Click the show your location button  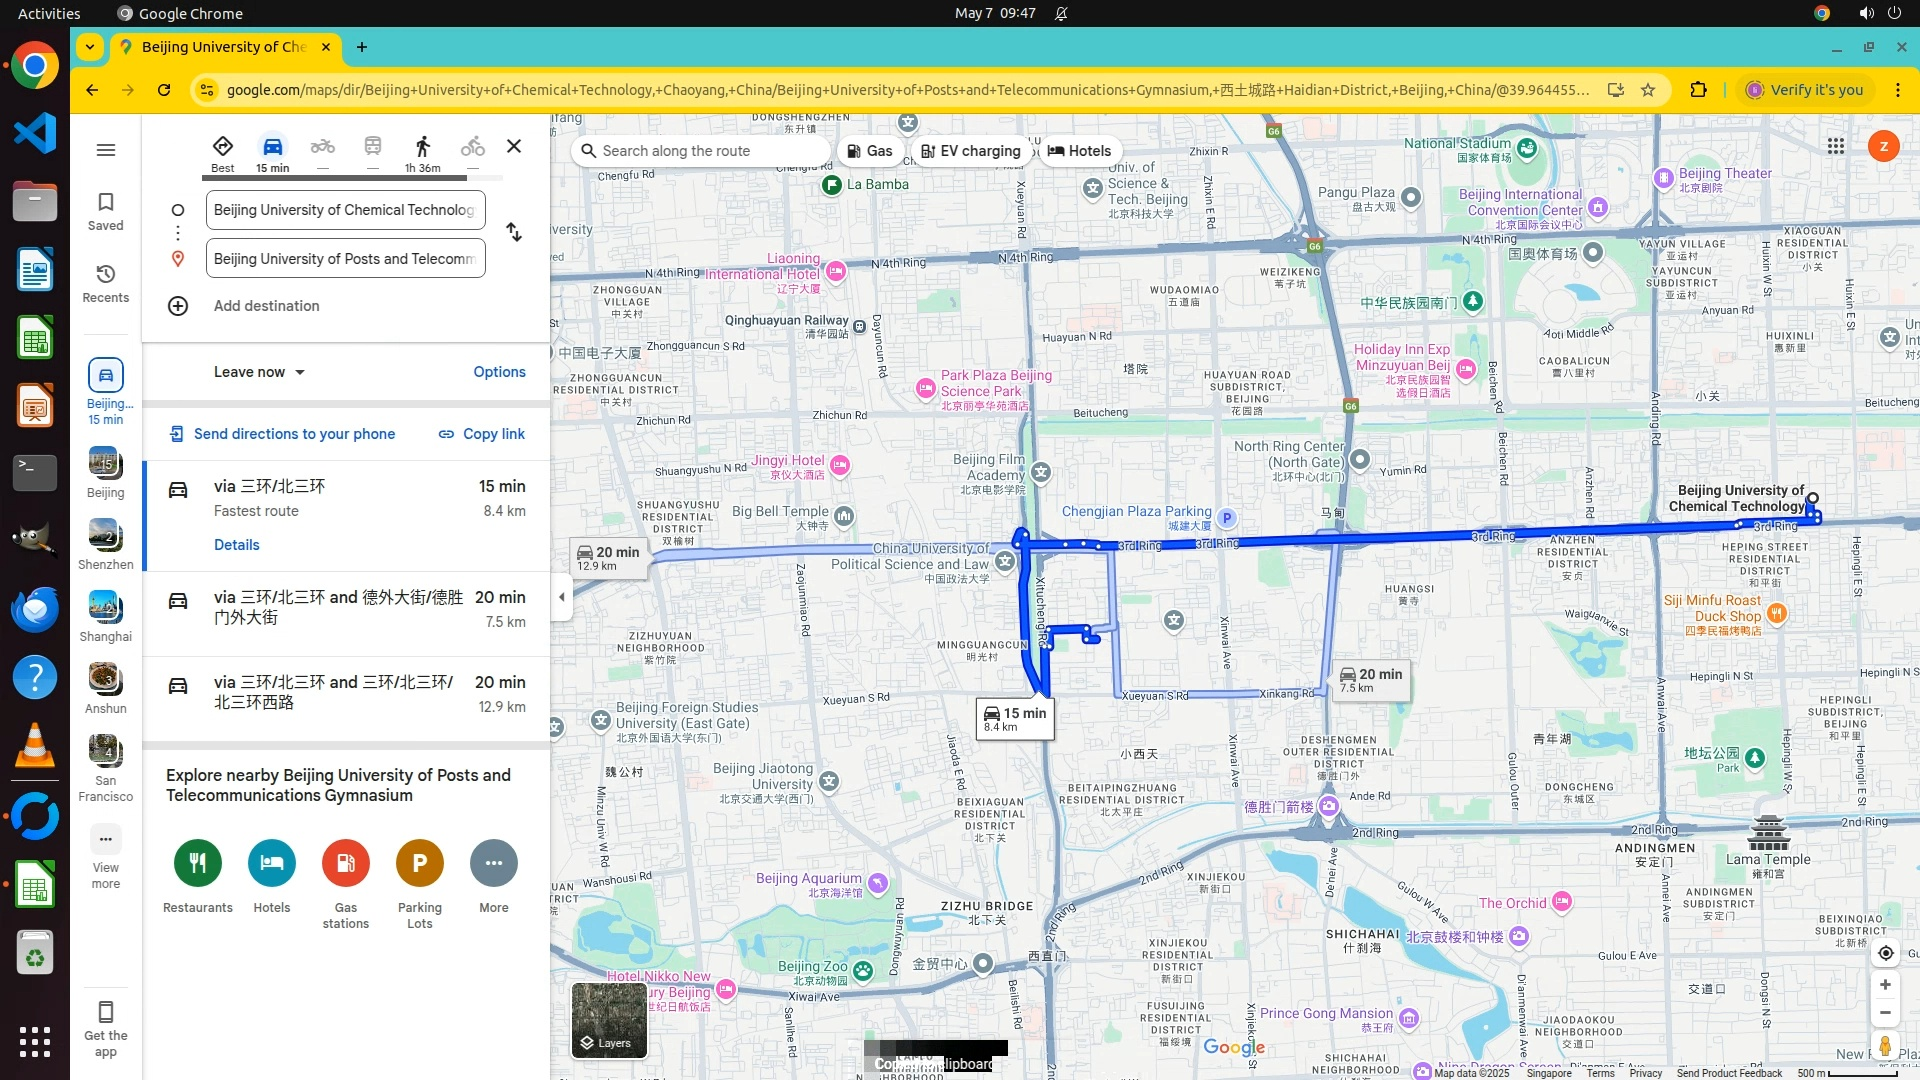(x=1885, y=953)
